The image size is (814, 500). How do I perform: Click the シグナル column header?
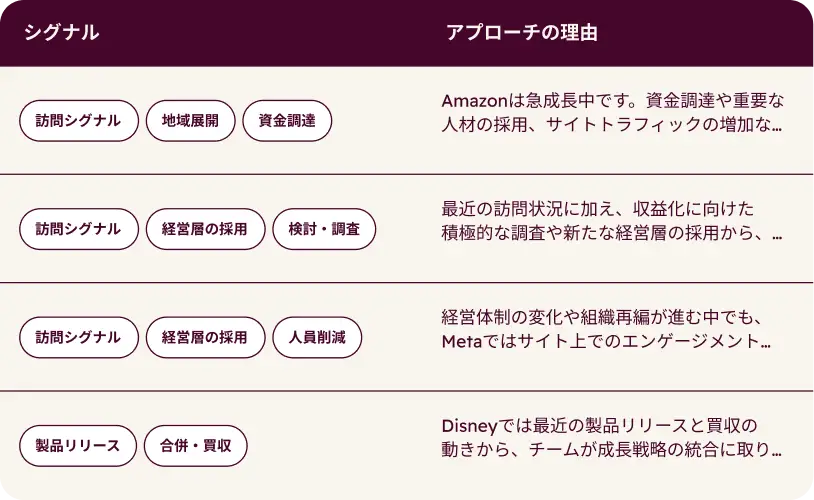click(61, 33)
